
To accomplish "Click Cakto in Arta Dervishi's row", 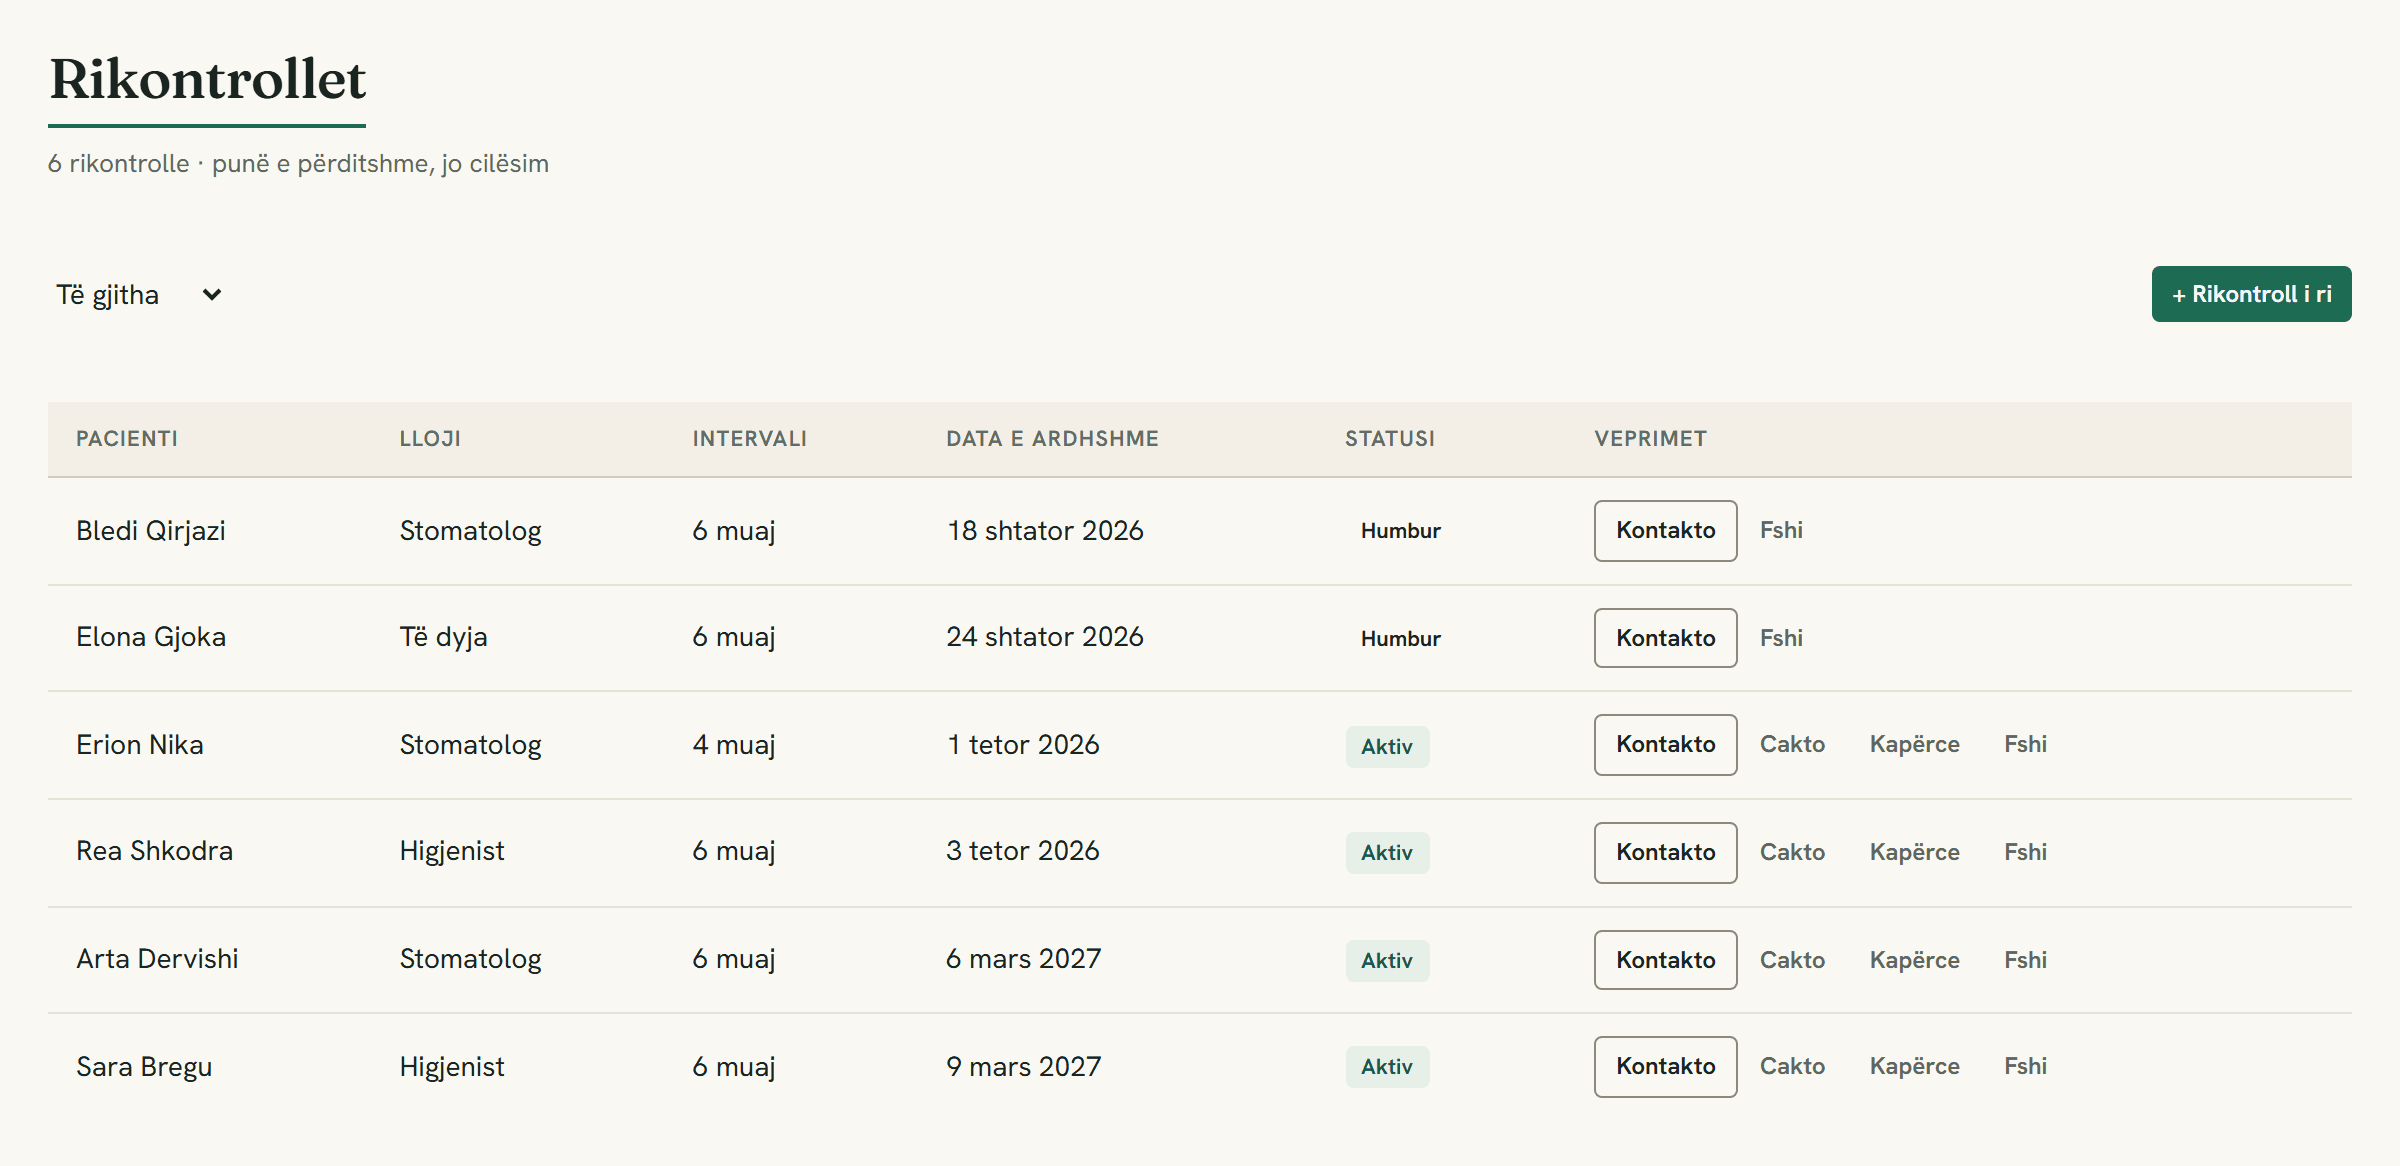I will click(1792, 960).
